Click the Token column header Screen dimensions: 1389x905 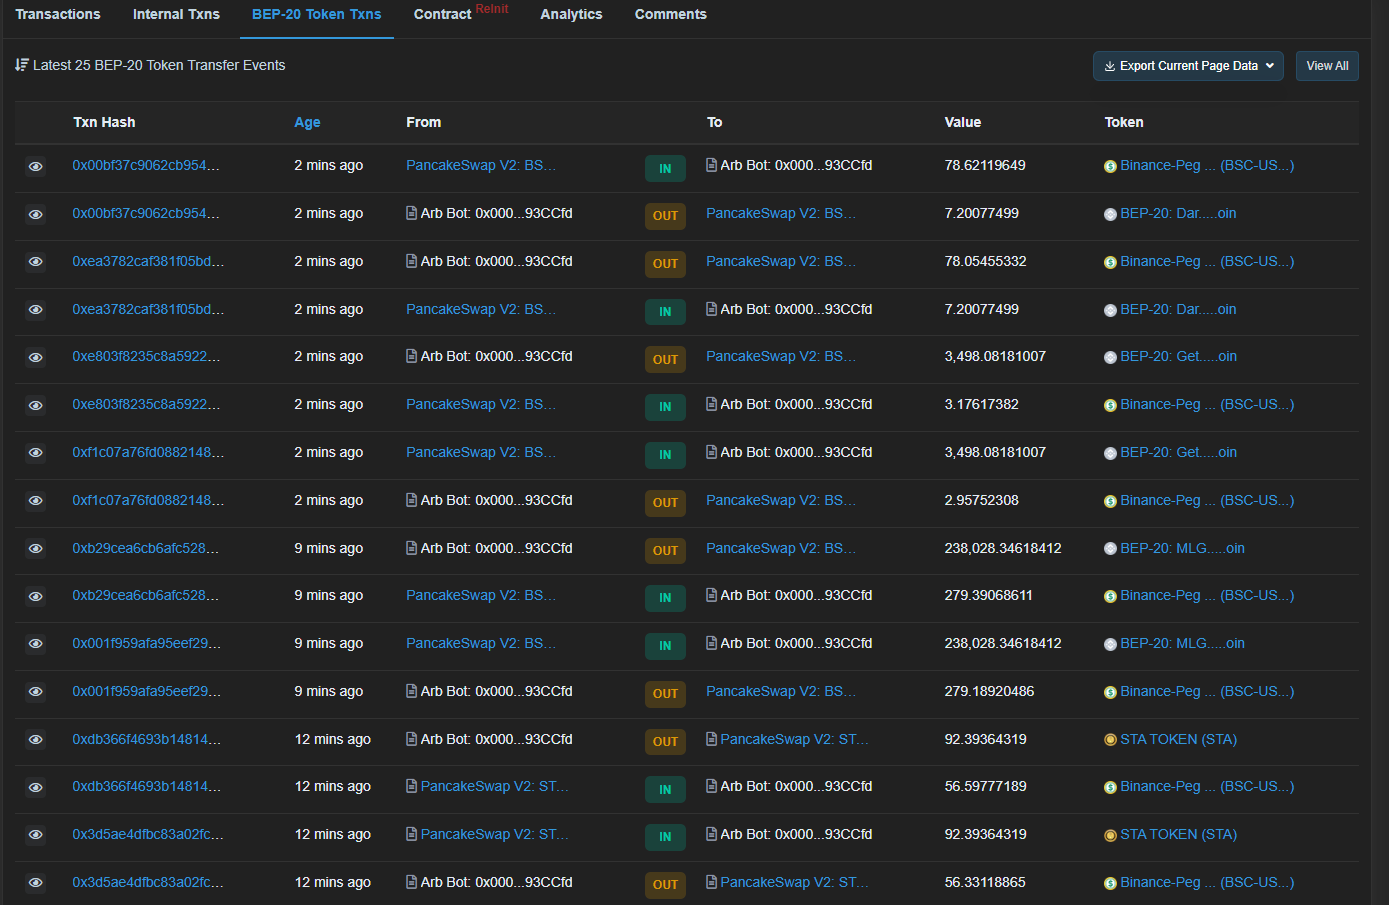pyautogui.click(x=1124, y=122)
